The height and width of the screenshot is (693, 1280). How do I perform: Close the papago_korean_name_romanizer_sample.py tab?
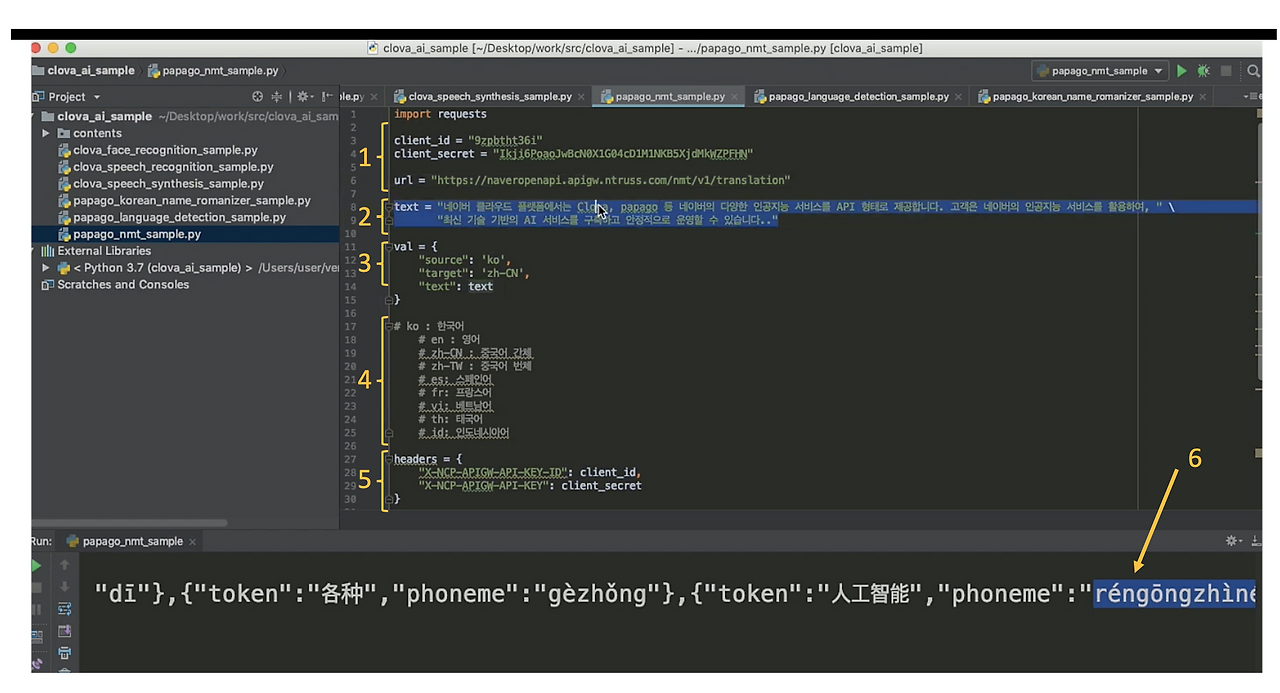1203,97
